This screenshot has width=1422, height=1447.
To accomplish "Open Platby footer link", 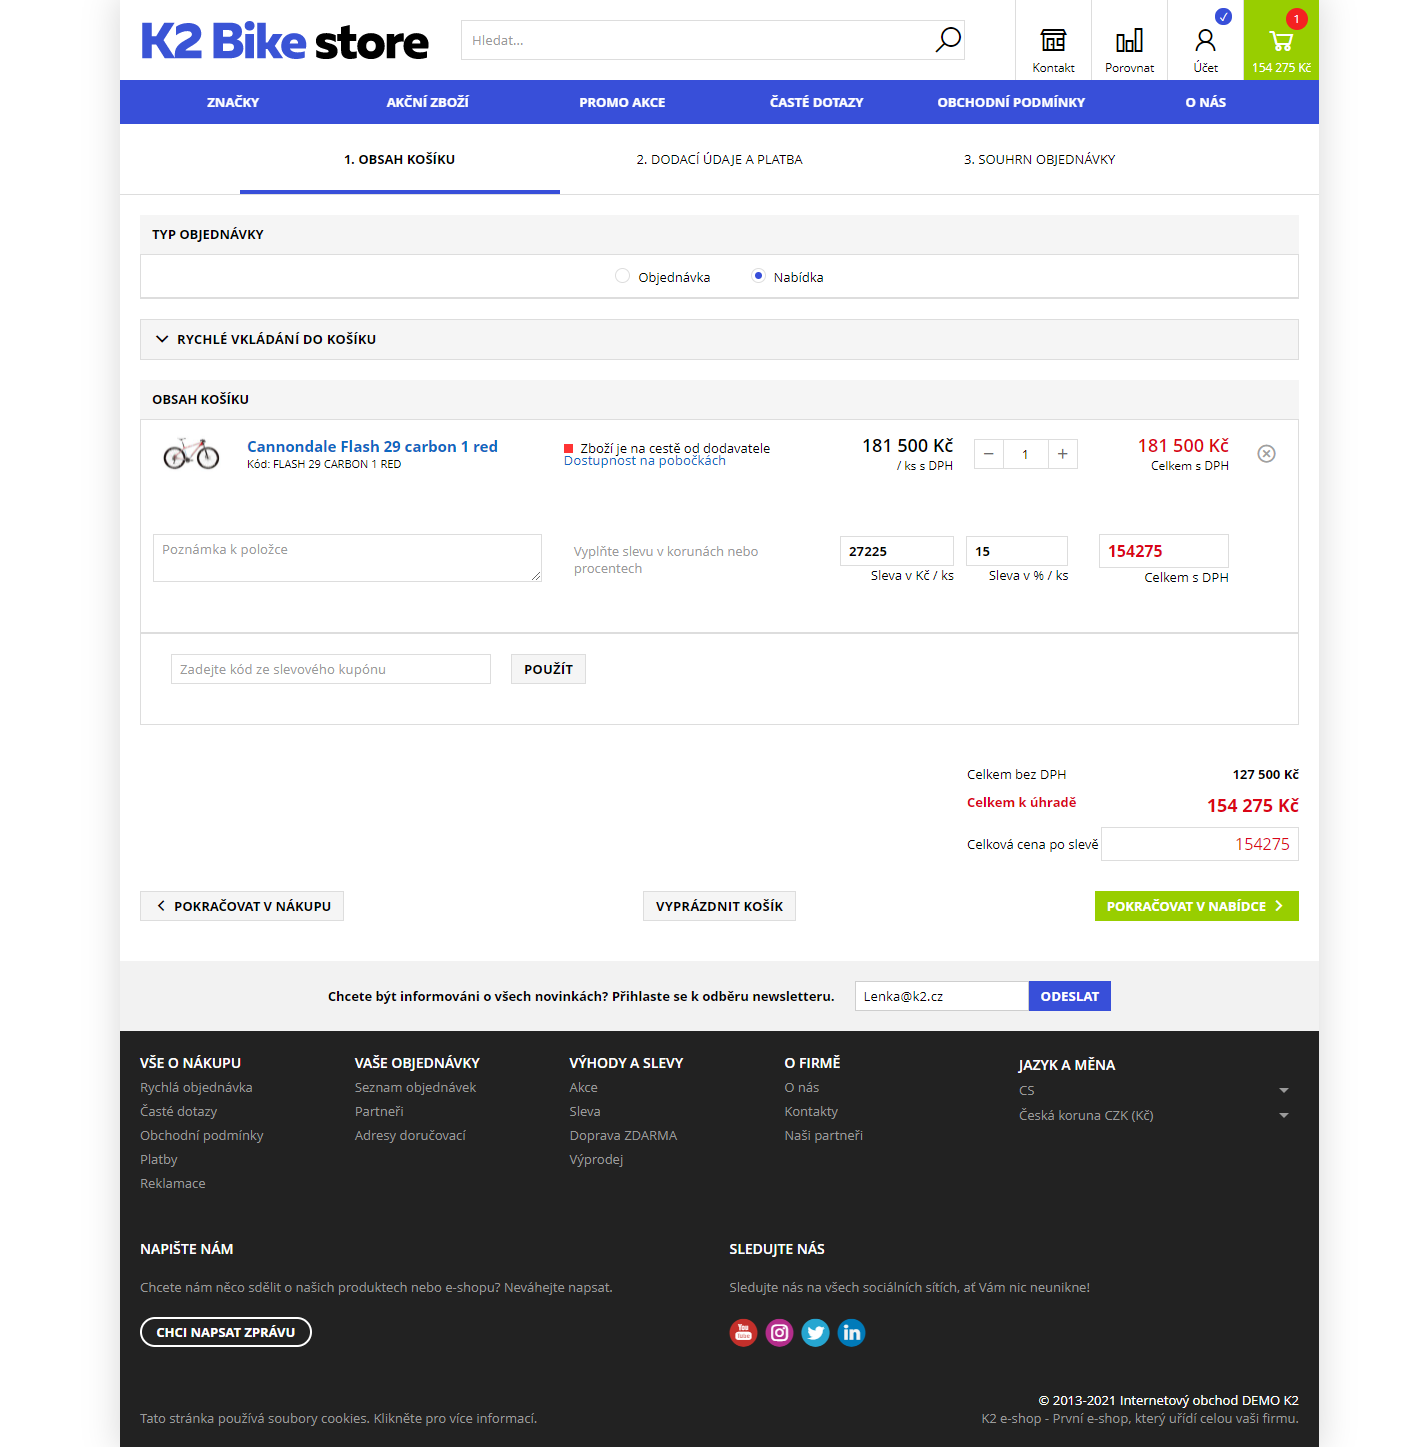I will pyautogui.click(x=159, y=1159).
